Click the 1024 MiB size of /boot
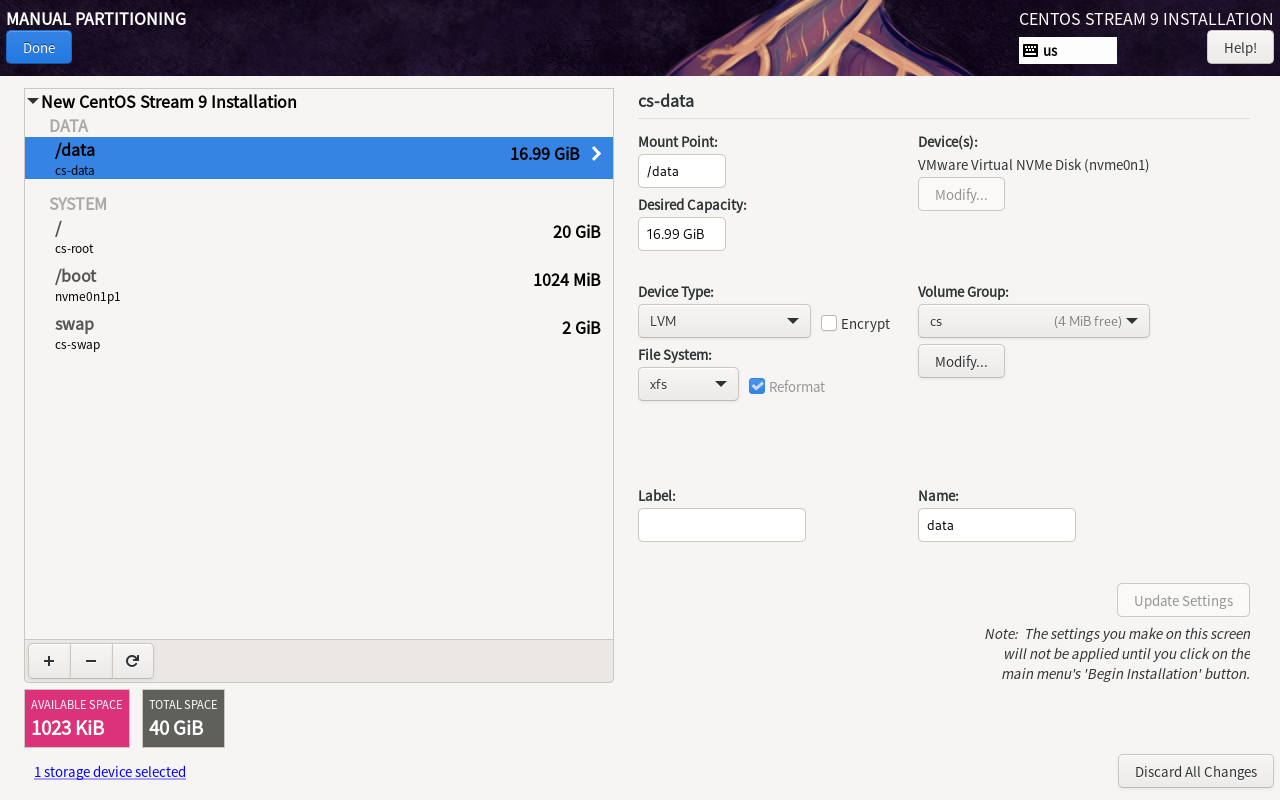 [x=567, y=280]
